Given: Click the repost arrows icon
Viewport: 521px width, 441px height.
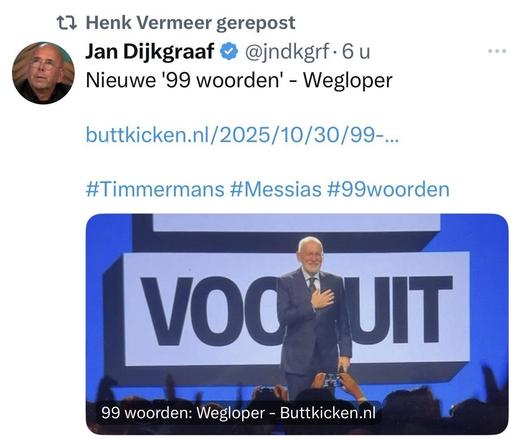Looking at the screenshot, I should 67,23.
